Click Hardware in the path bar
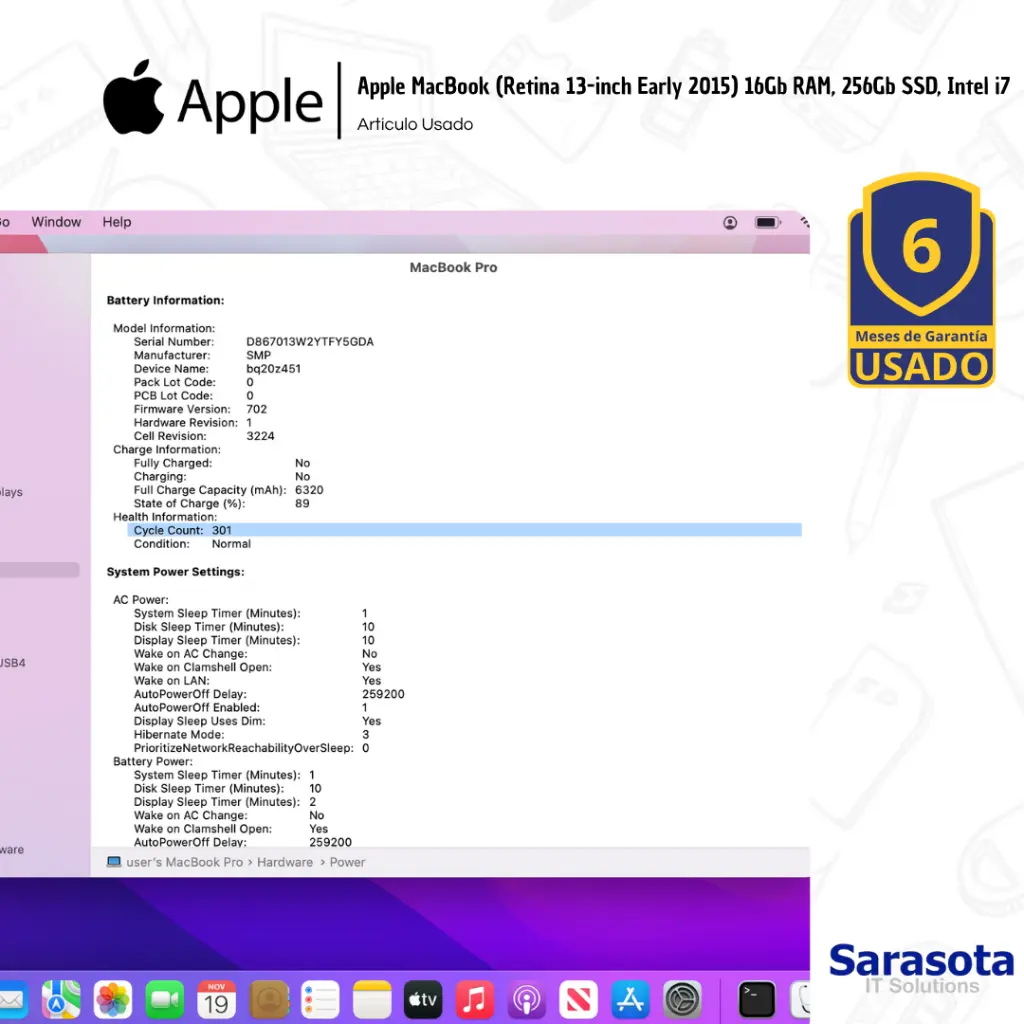Image resolution: width=1024 pixels, height=1024 pixels. coord(285,862)
